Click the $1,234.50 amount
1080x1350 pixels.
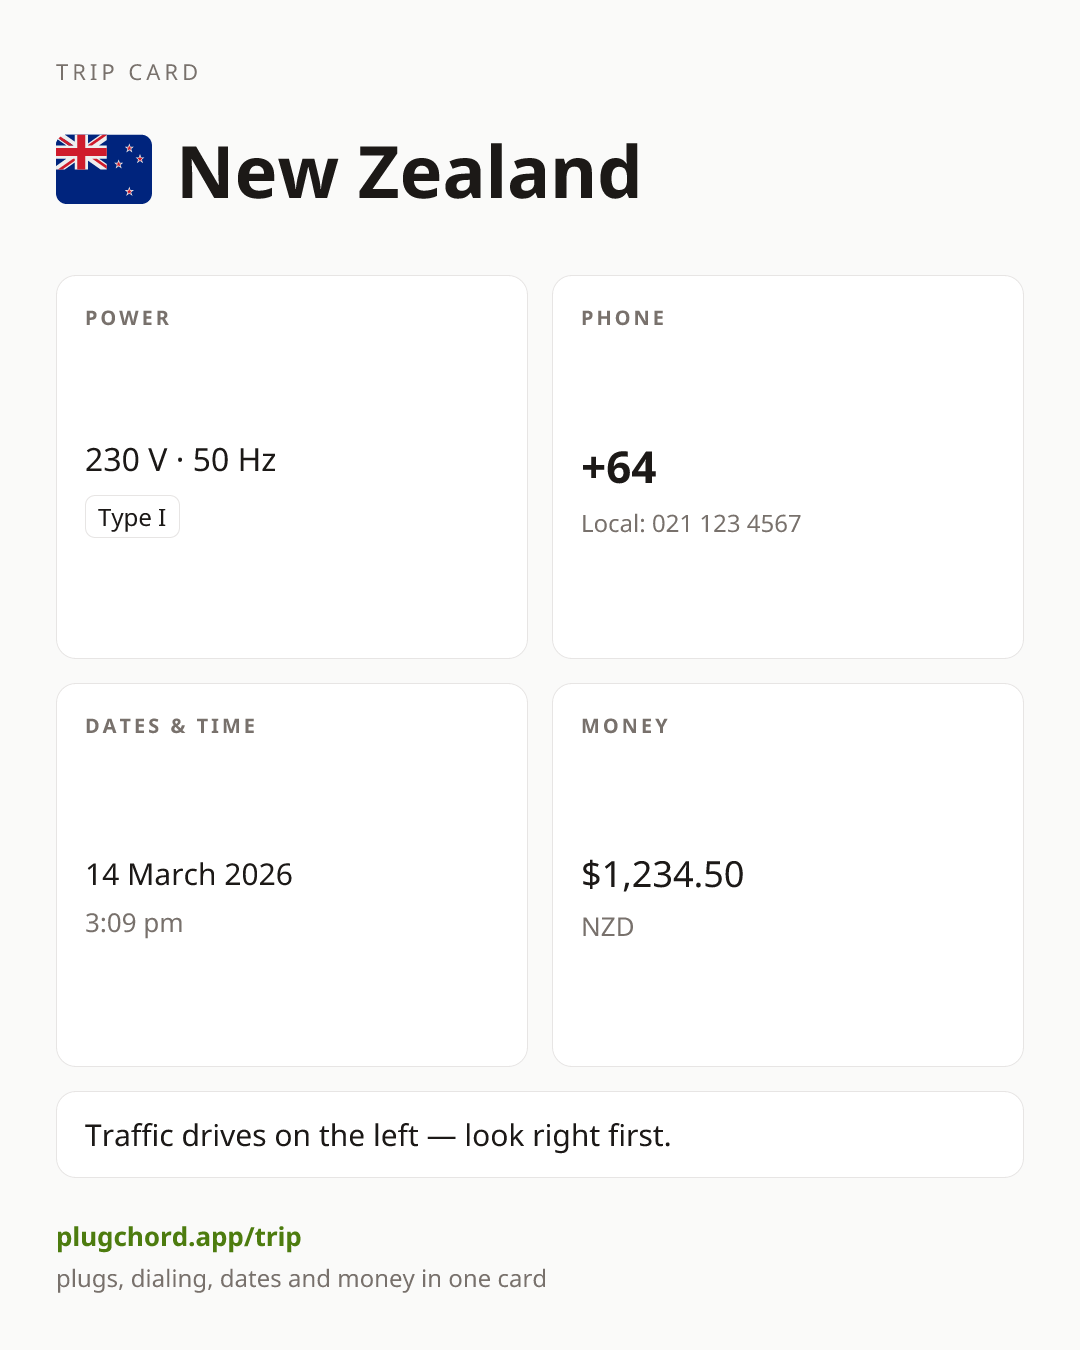point(662,875)
